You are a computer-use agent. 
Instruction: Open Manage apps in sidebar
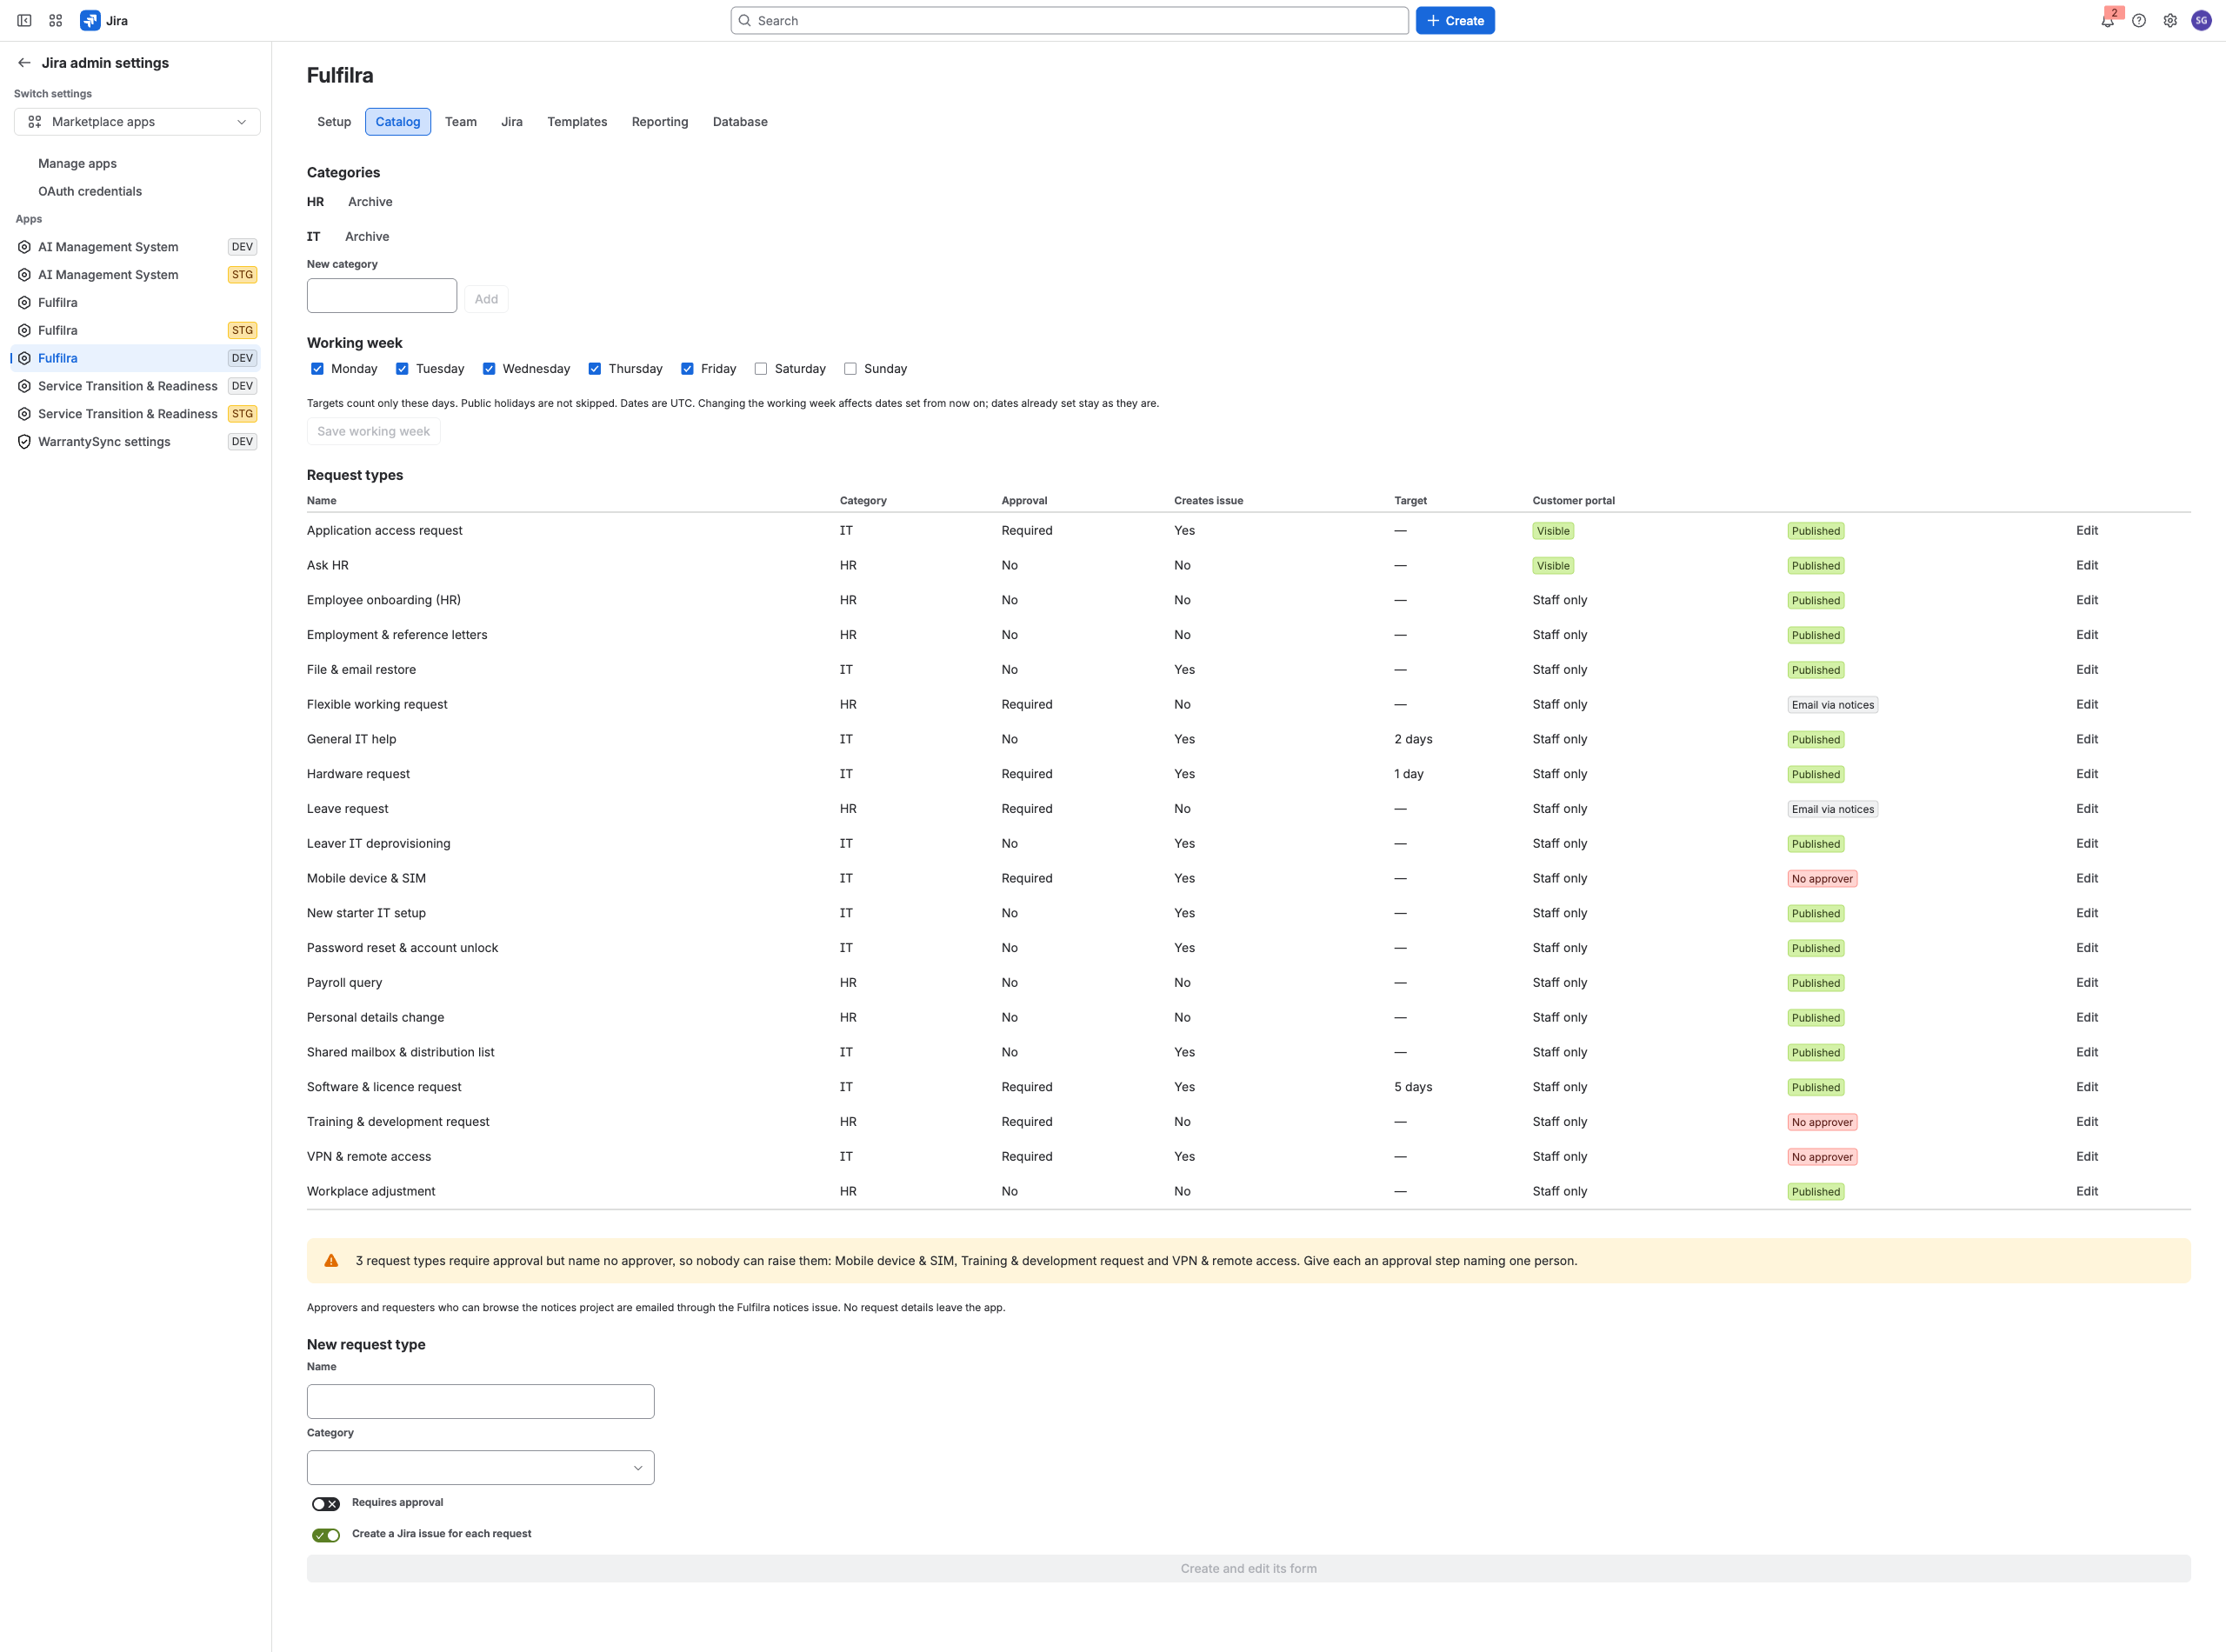click(78, 164)
